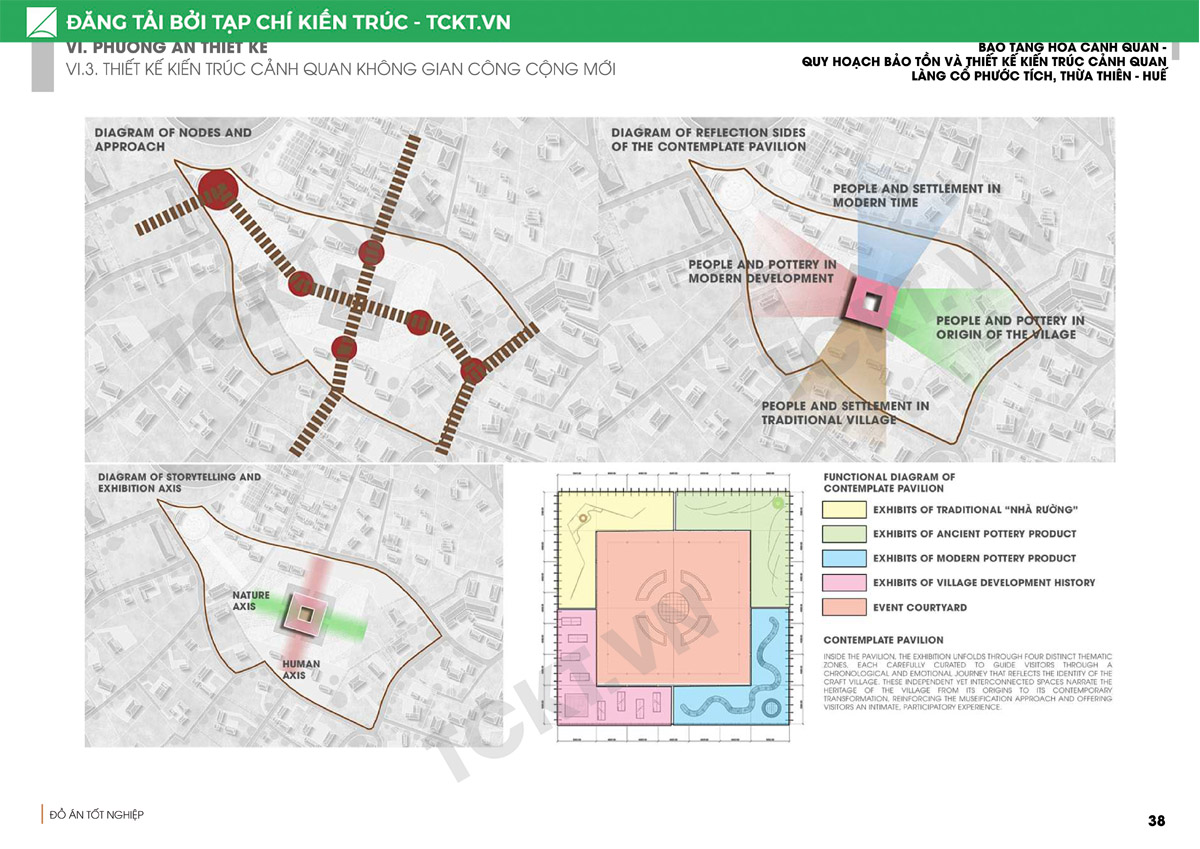The height and width of the screenshot is (849, 1200).
Task: Pick the yellow traditional Nhà Rường legend swatch
Action: click(x=842, y=510)
